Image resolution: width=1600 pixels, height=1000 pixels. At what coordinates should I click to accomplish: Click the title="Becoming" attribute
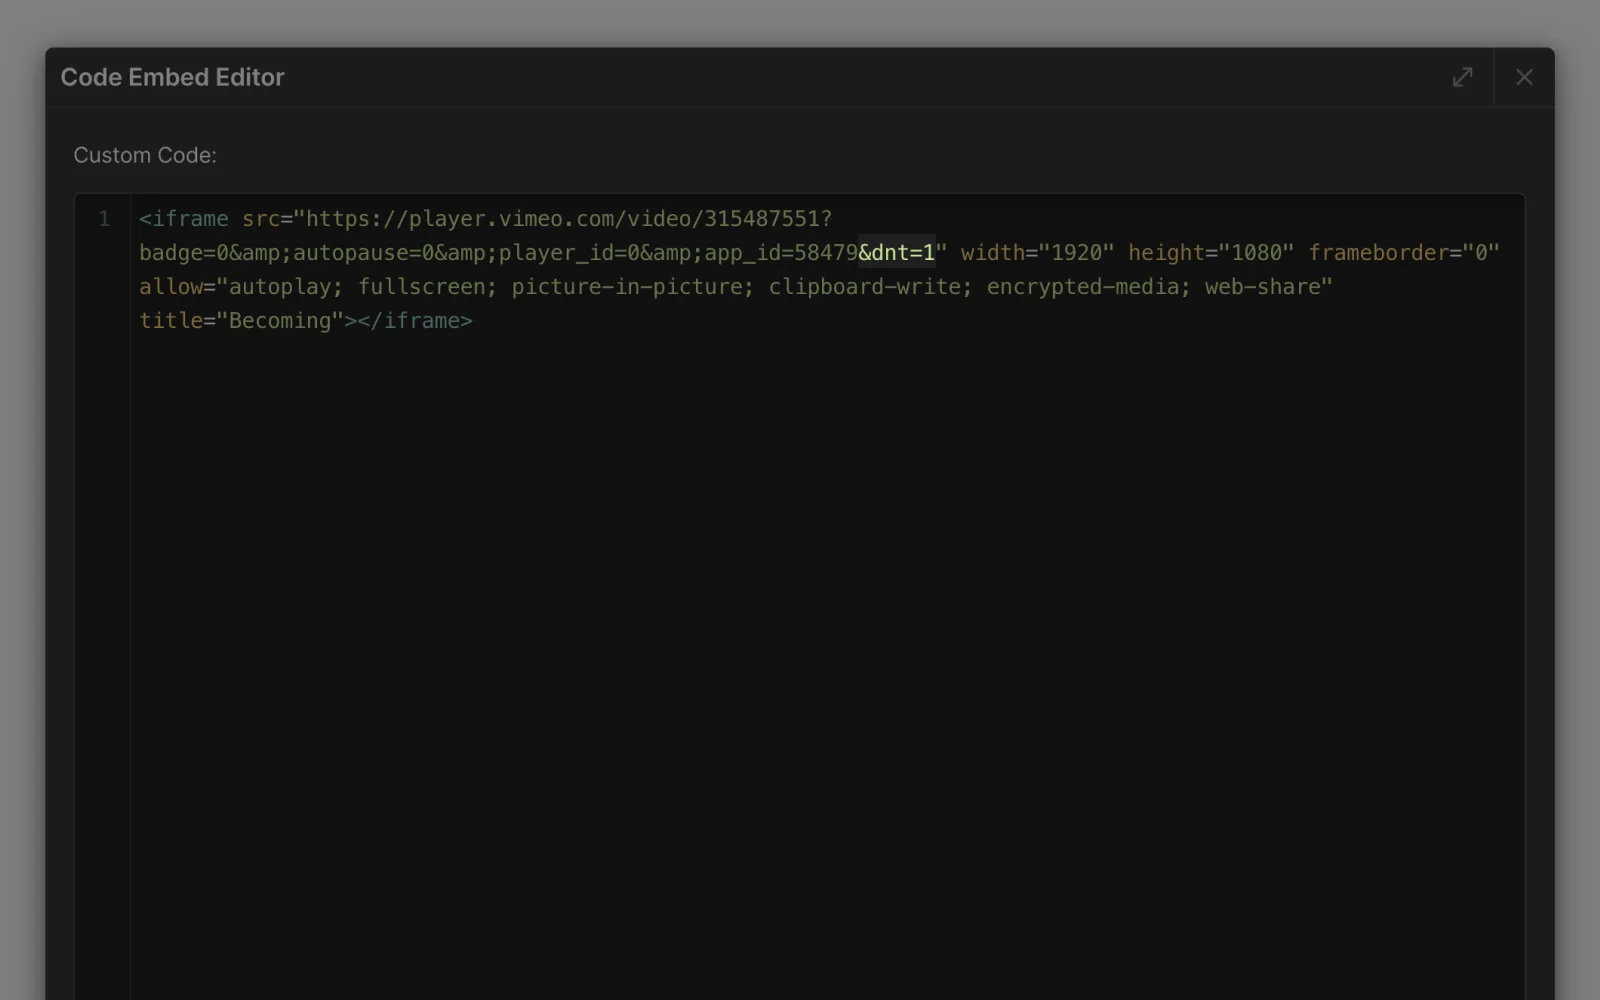point(242,321)
